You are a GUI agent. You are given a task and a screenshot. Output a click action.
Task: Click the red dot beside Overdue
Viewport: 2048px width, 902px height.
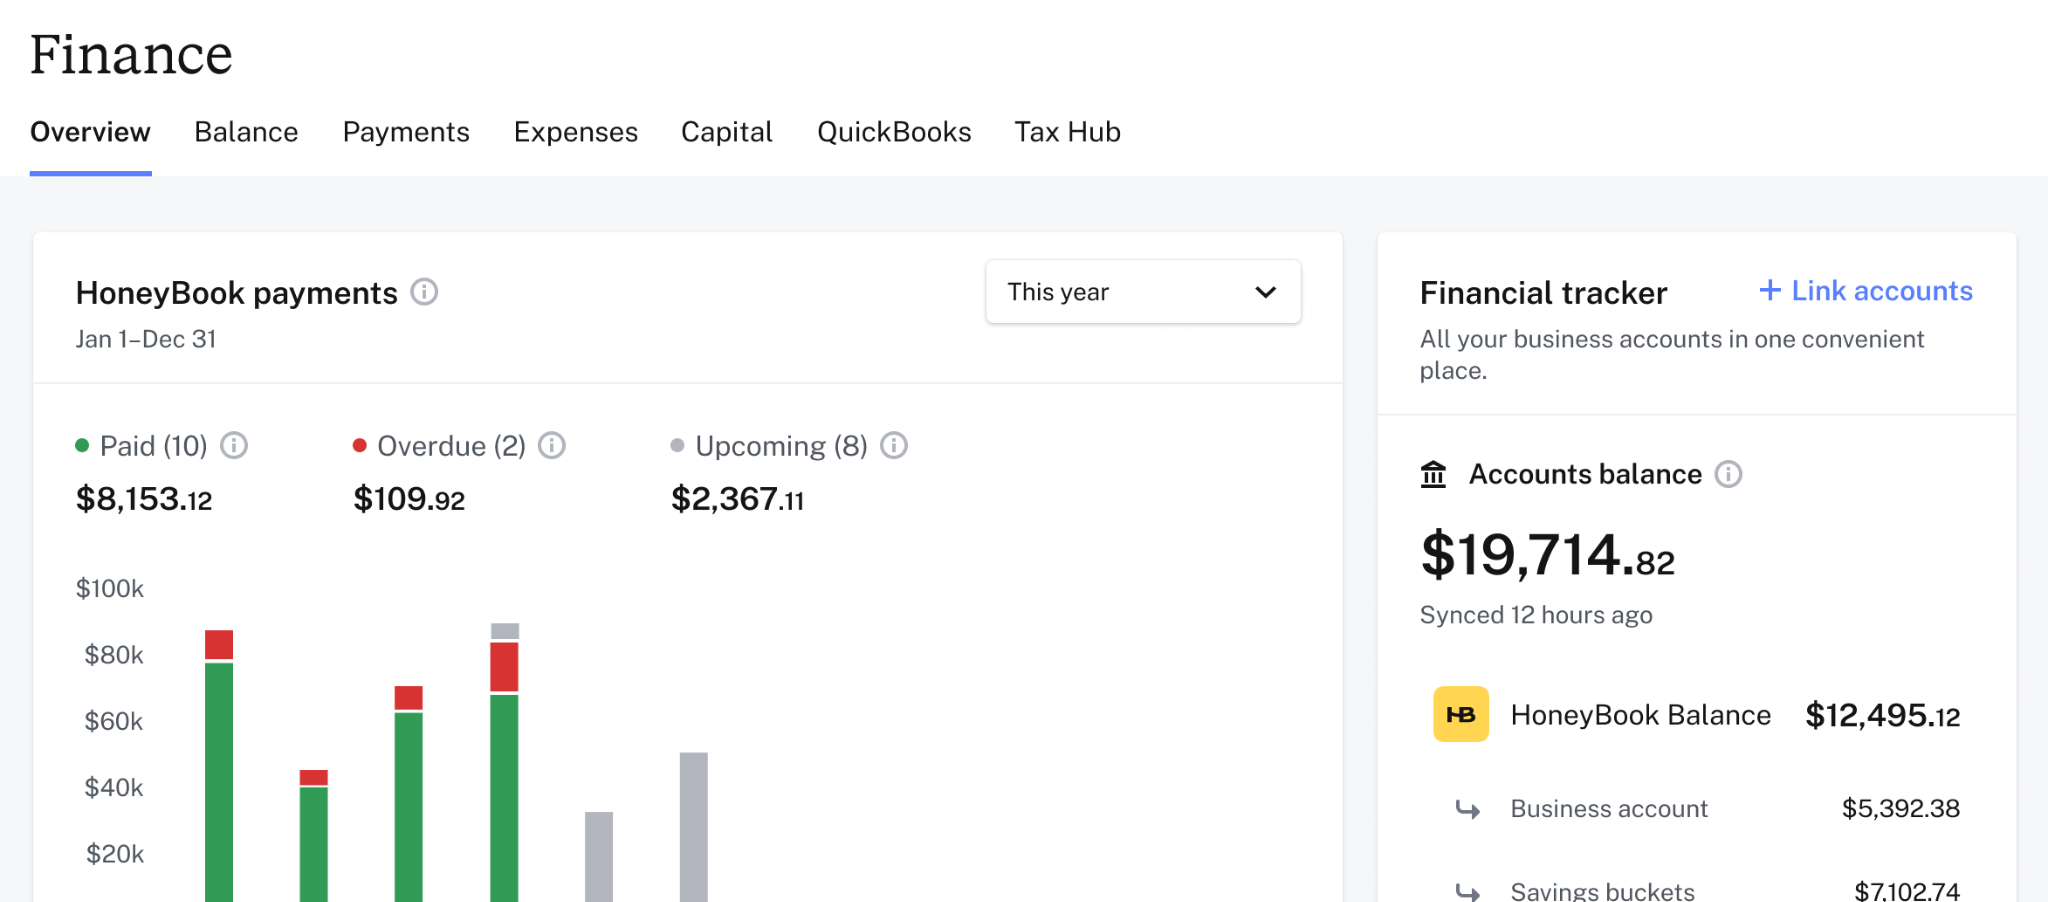[x=360, y=445]
